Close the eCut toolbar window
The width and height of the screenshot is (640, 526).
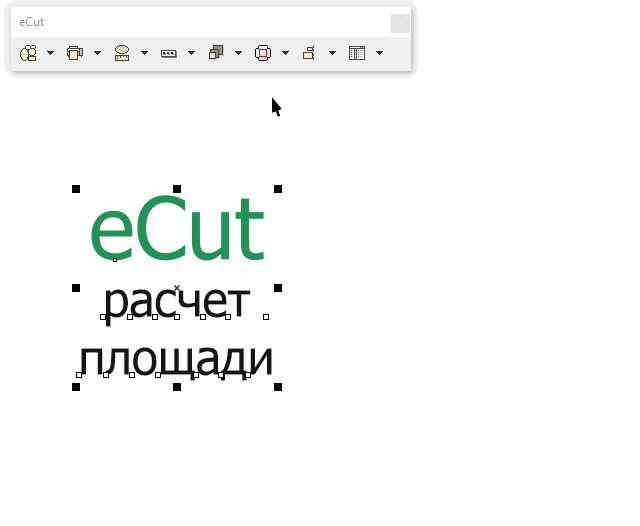[400, 23]
